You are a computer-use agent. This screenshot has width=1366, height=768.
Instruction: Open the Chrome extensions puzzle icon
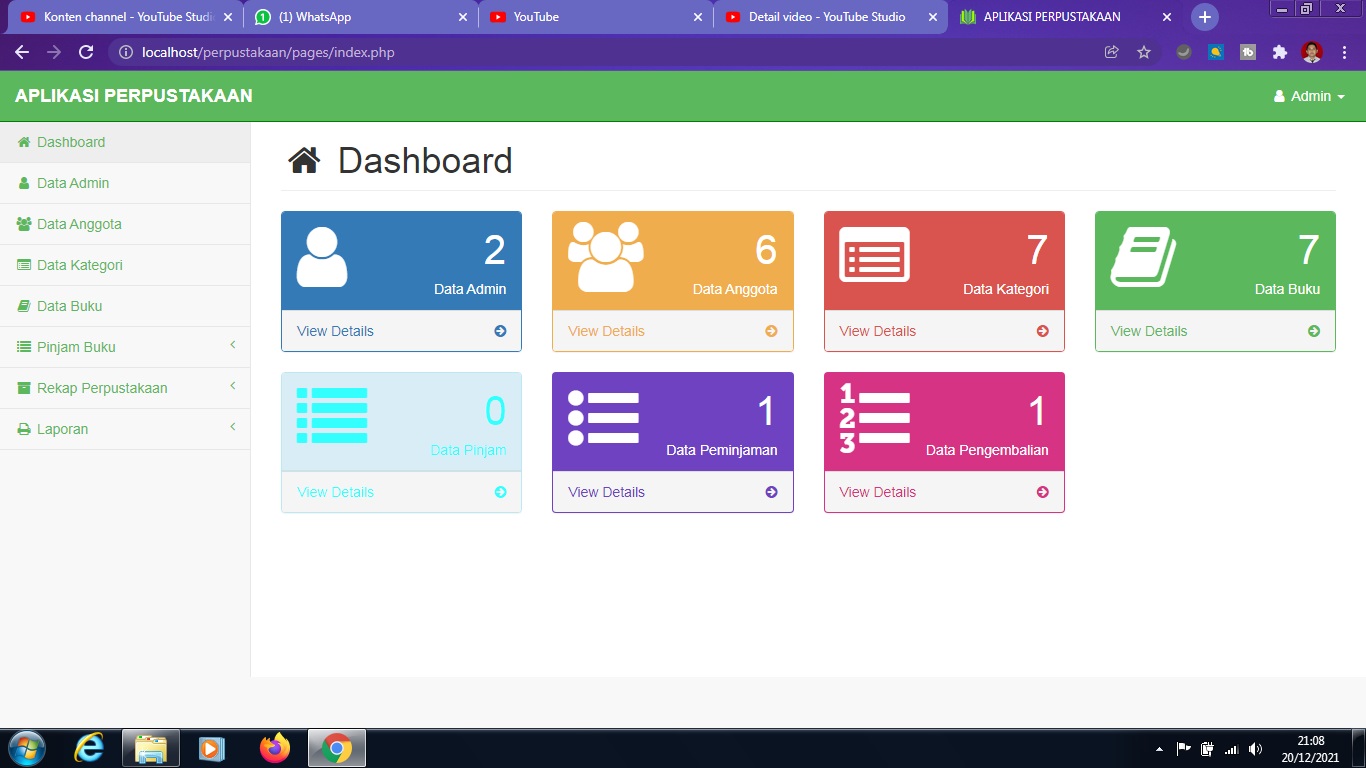[x=1279, y=52]
